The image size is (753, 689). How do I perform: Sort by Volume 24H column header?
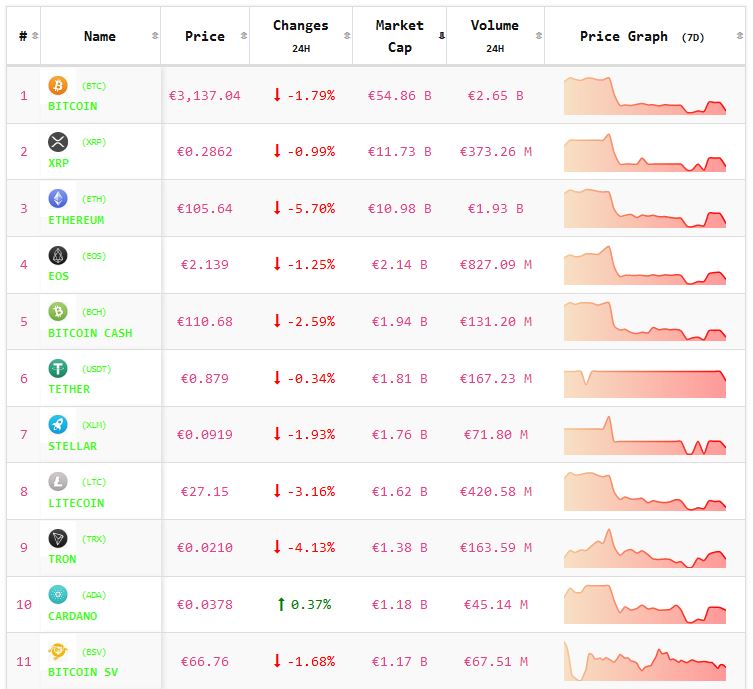pyautogui.click(x=494, y=36)
